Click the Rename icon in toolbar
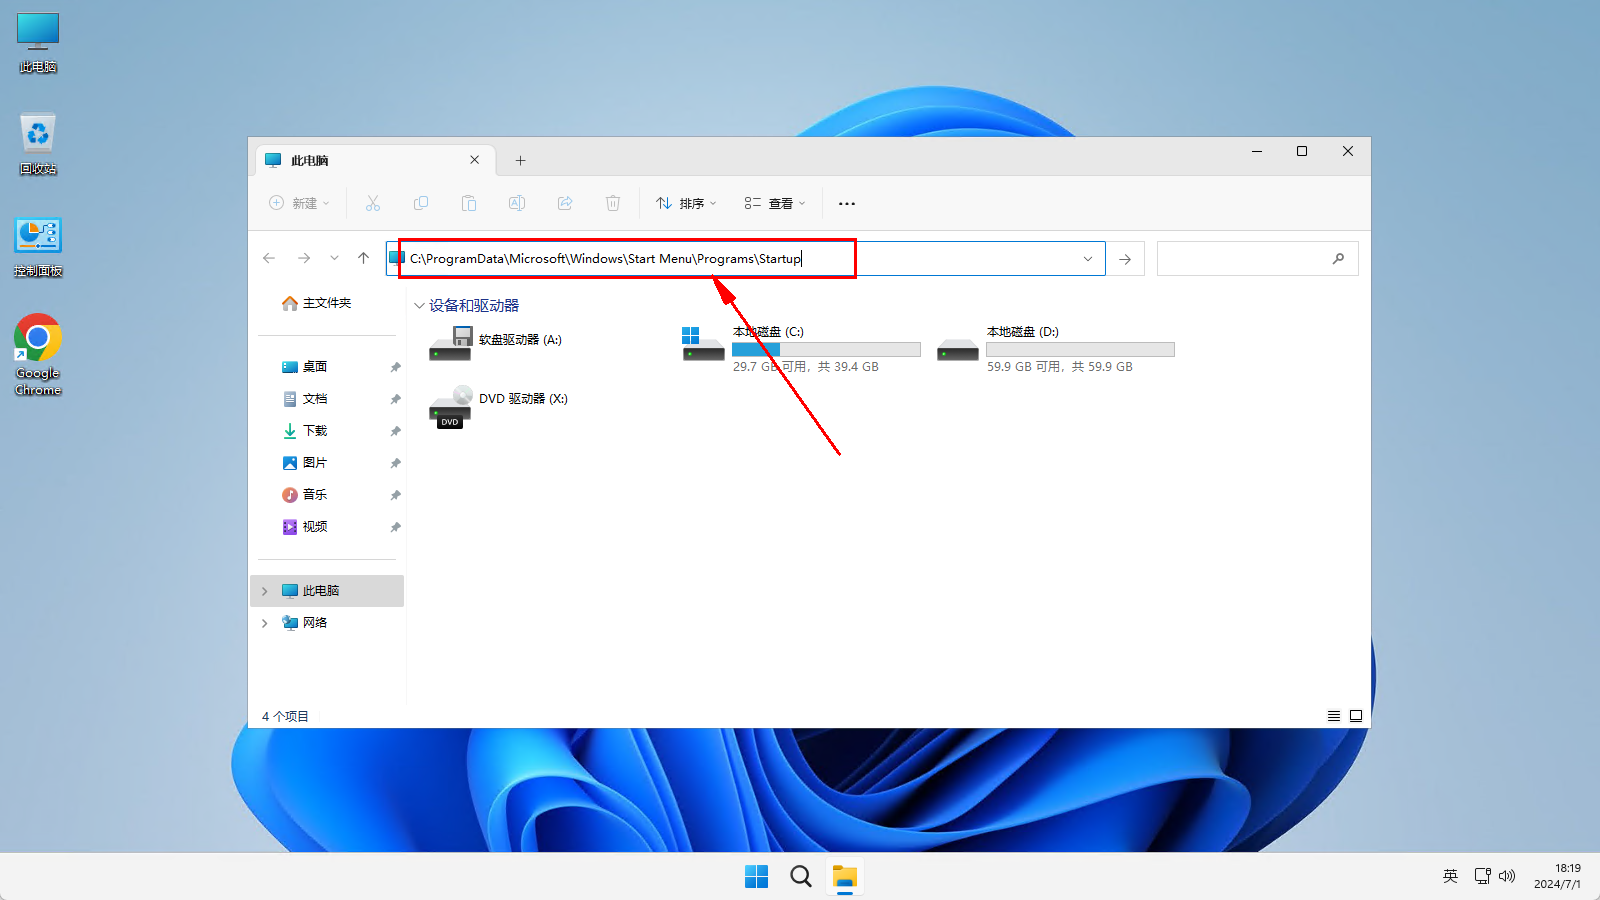 [x=517, y=203]
